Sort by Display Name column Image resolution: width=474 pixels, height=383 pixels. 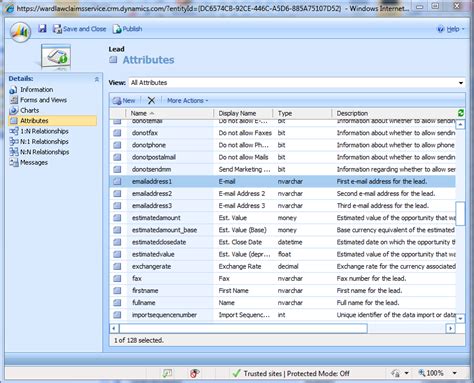pos(243,113)
